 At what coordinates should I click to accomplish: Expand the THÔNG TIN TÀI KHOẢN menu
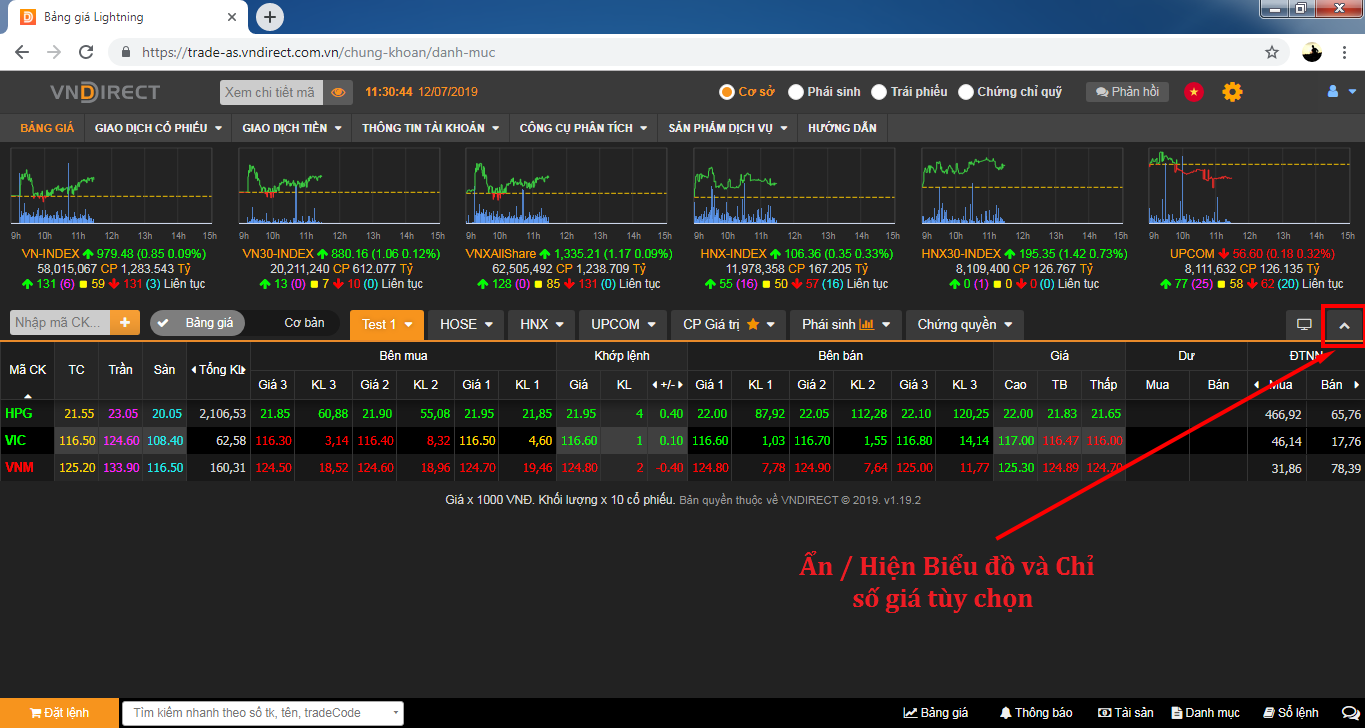coord(430,128)
